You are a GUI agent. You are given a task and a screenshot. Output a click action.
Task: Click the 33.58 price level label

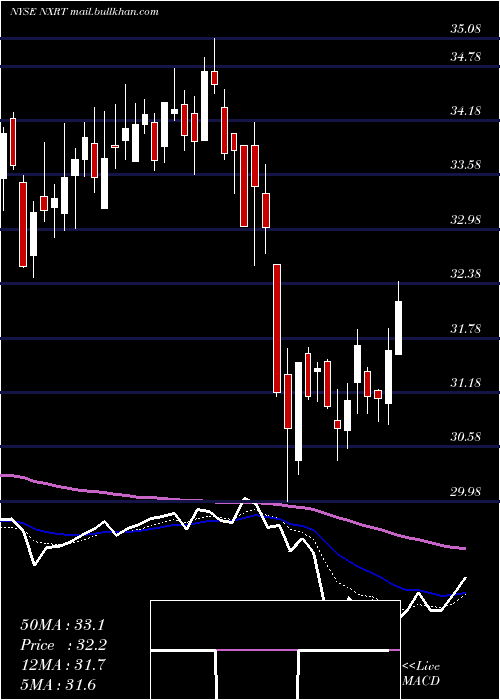[x=465, y=165]
